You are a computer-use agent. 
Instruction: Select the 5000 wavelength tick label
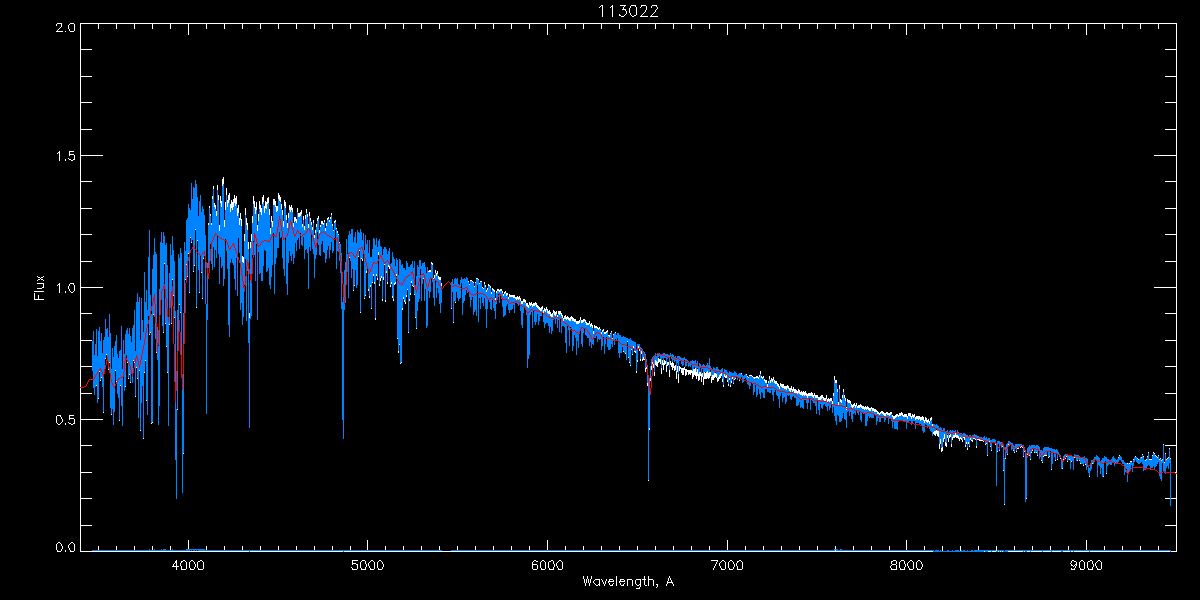[x=367, y=565]
